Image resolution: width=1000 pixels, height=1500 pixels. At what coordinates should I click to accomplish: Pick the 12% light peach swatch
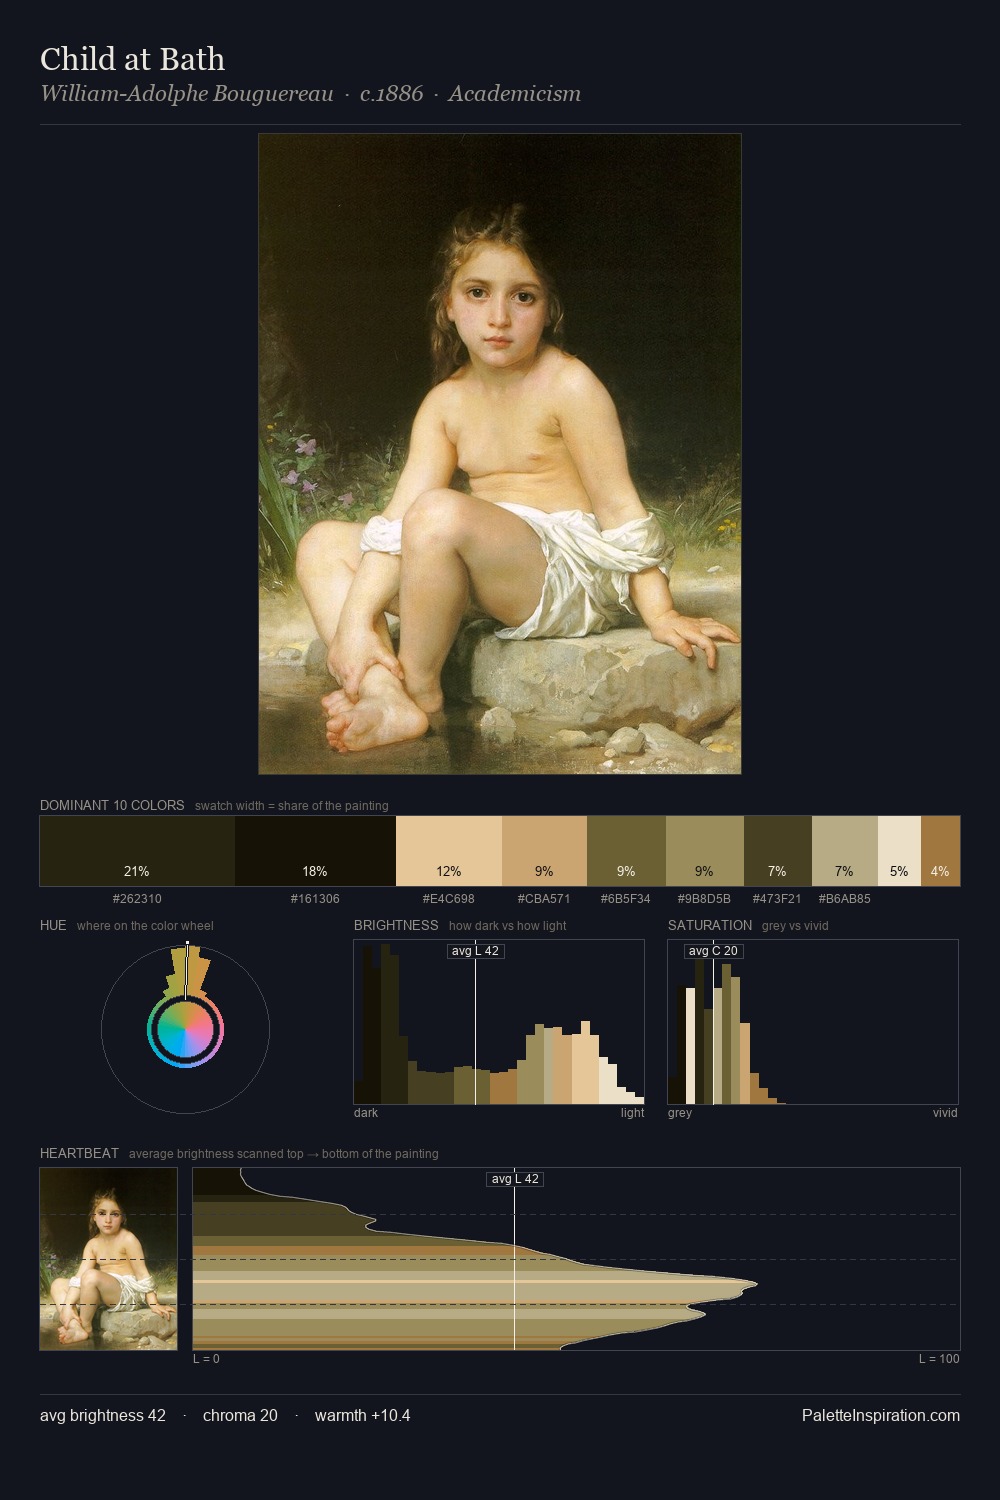coord(449,851)
